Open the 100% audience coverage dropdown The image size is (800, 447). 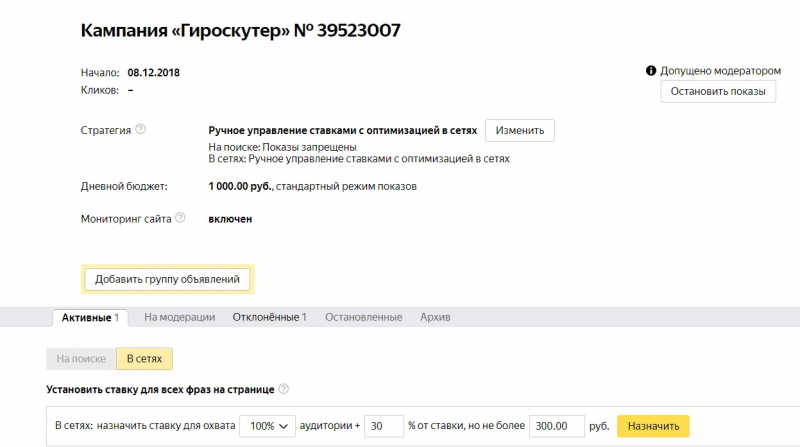267,426
